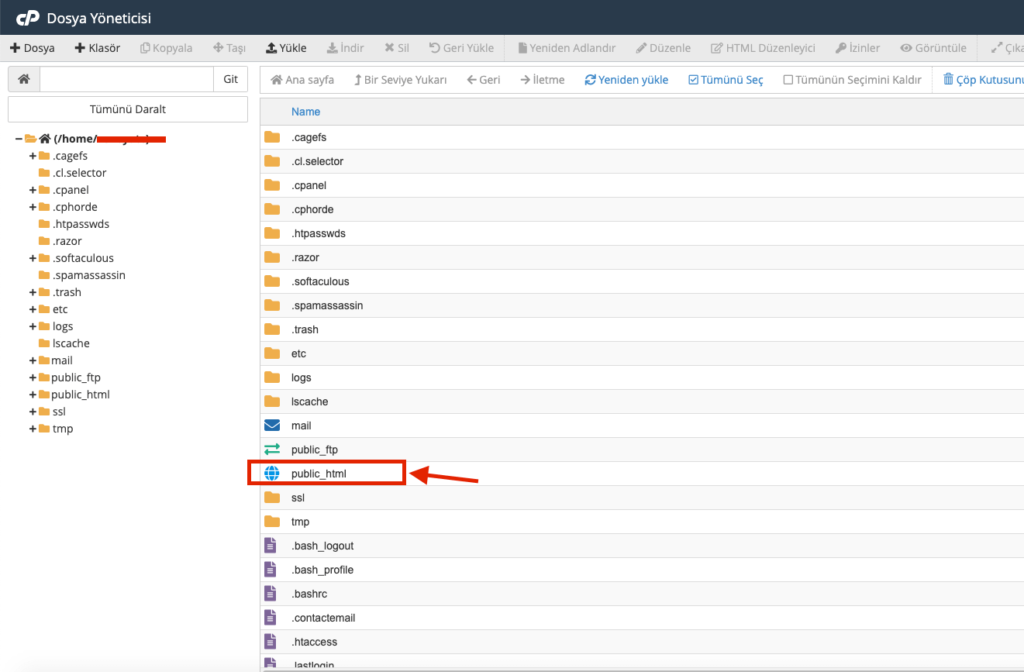Click the home icon beside the search box
Screen dimensions: 1024x672
point(23,79)
